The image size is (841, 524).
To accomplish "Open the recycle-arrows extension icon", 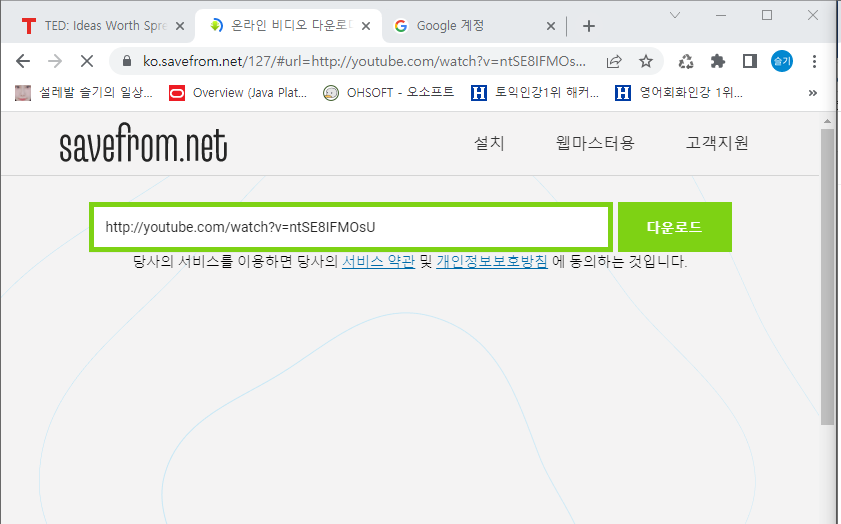I will 686,61.
